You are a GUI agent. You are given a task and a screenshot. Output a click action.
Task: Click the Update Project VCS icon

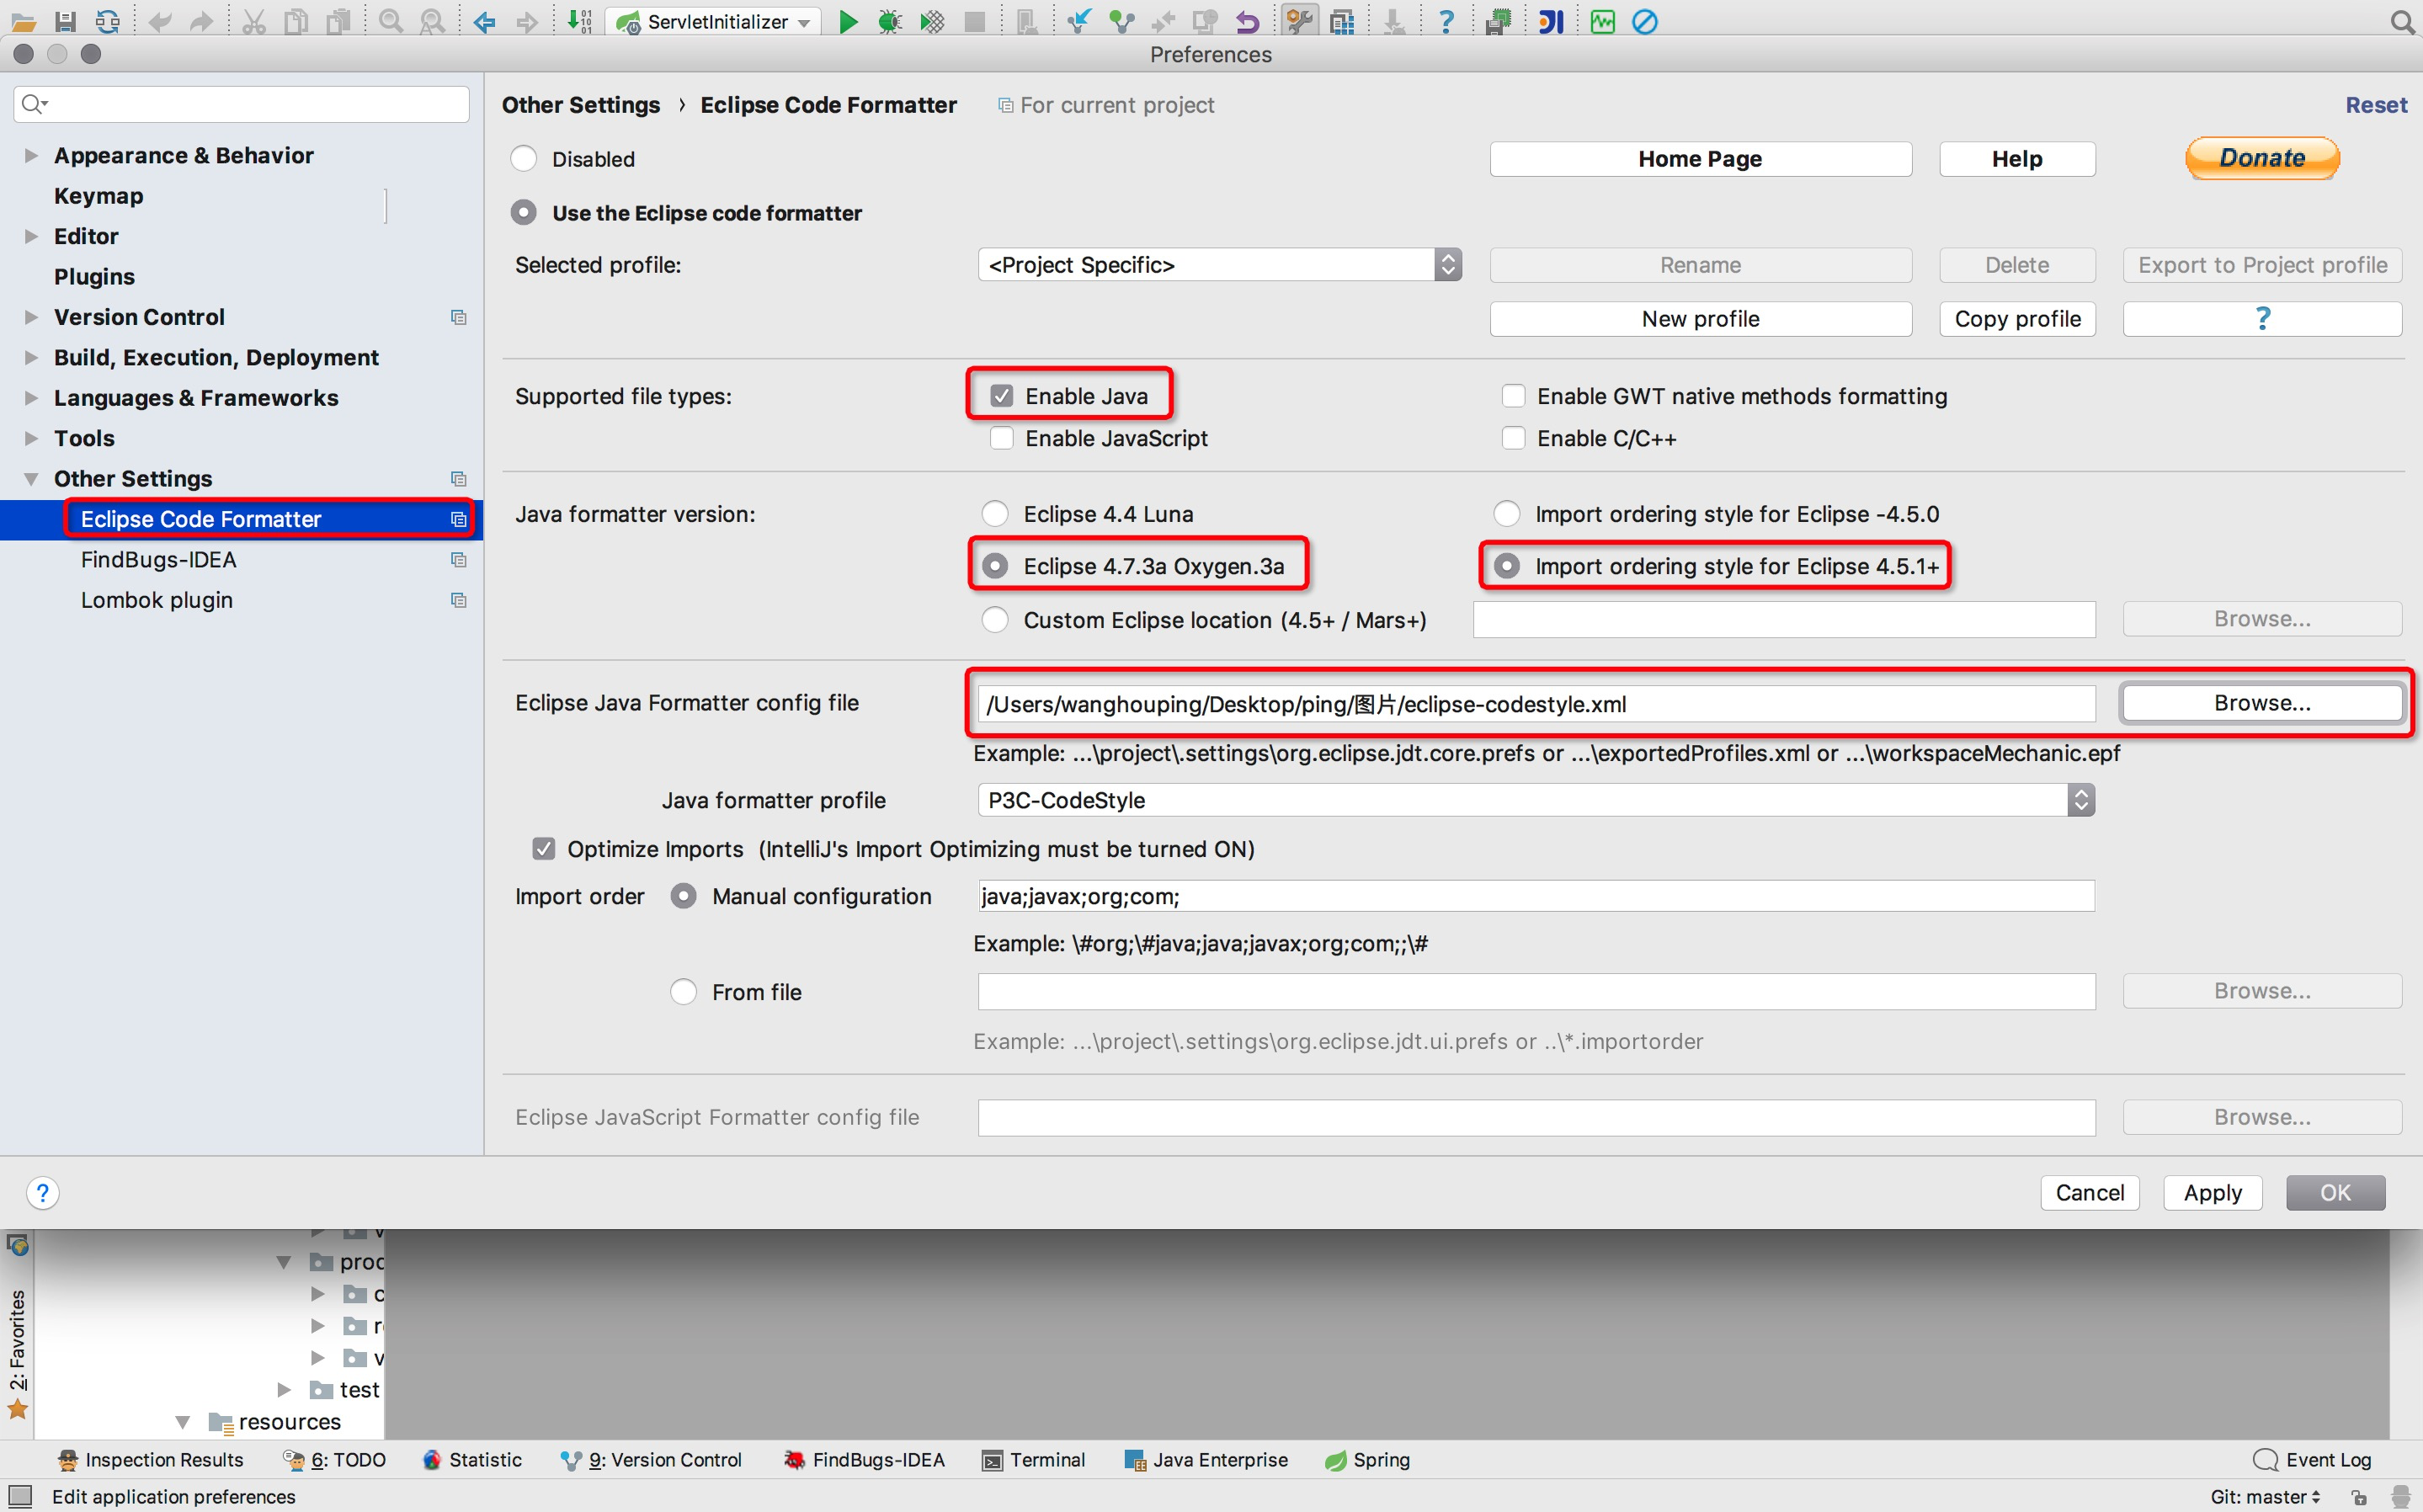click(1078, 21)
